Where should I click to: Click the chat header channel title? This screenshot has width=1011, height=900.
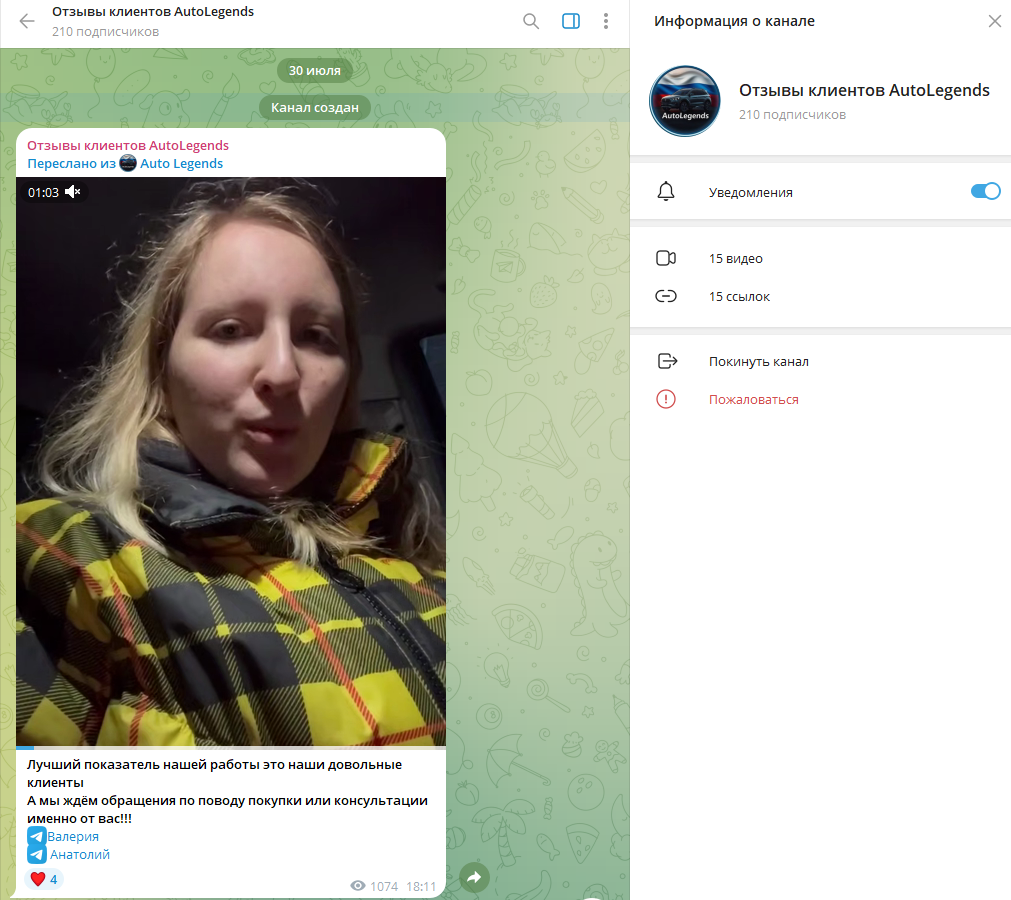click(x=153, y=12)
